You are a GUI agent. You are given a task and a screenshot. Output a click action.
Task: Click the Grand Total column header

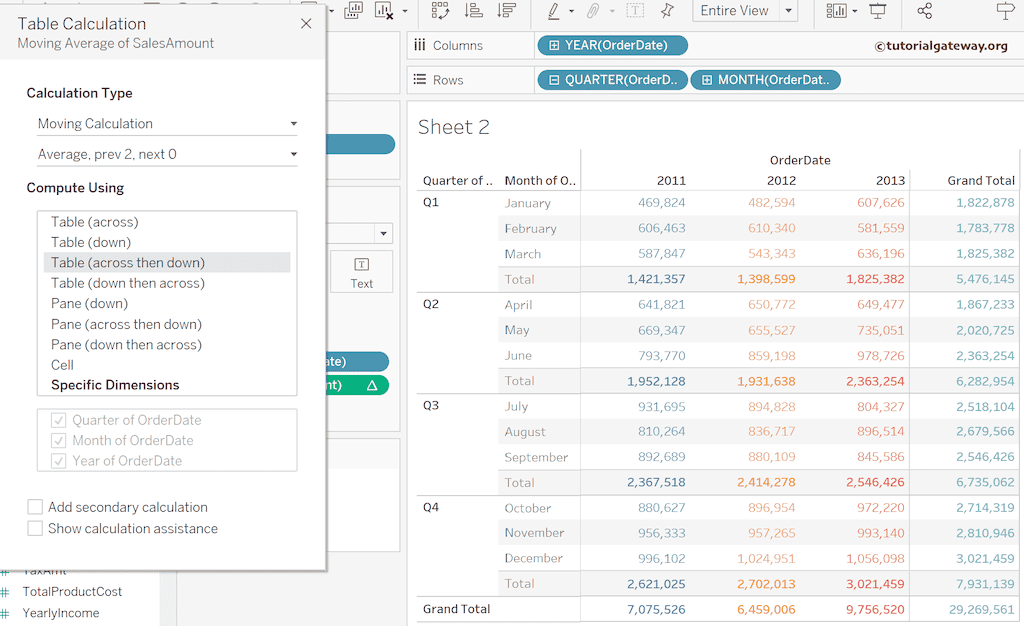tap(981, 181)
